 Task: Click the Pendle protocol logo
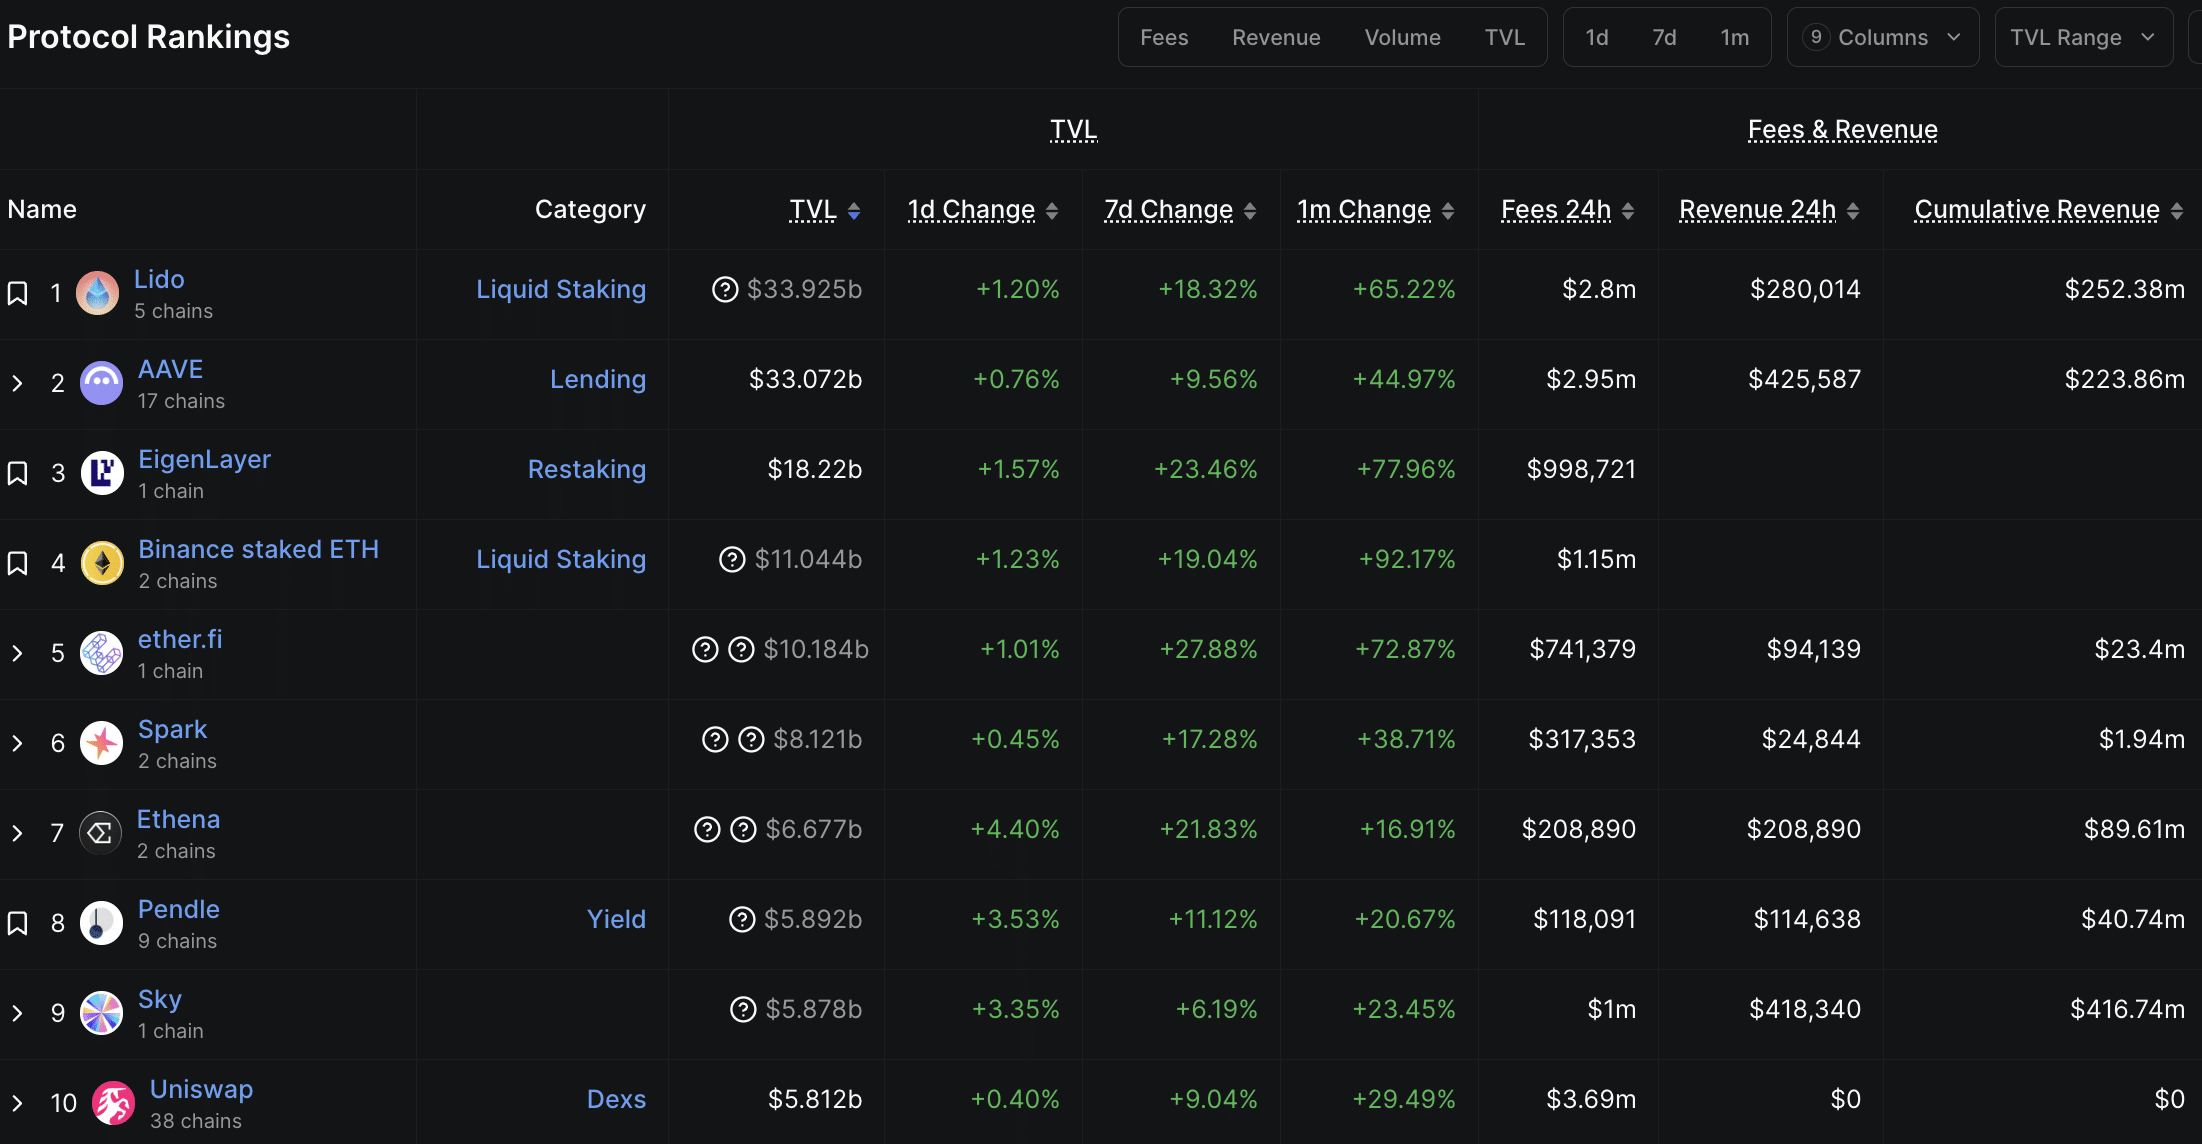[x=99, y=923]
